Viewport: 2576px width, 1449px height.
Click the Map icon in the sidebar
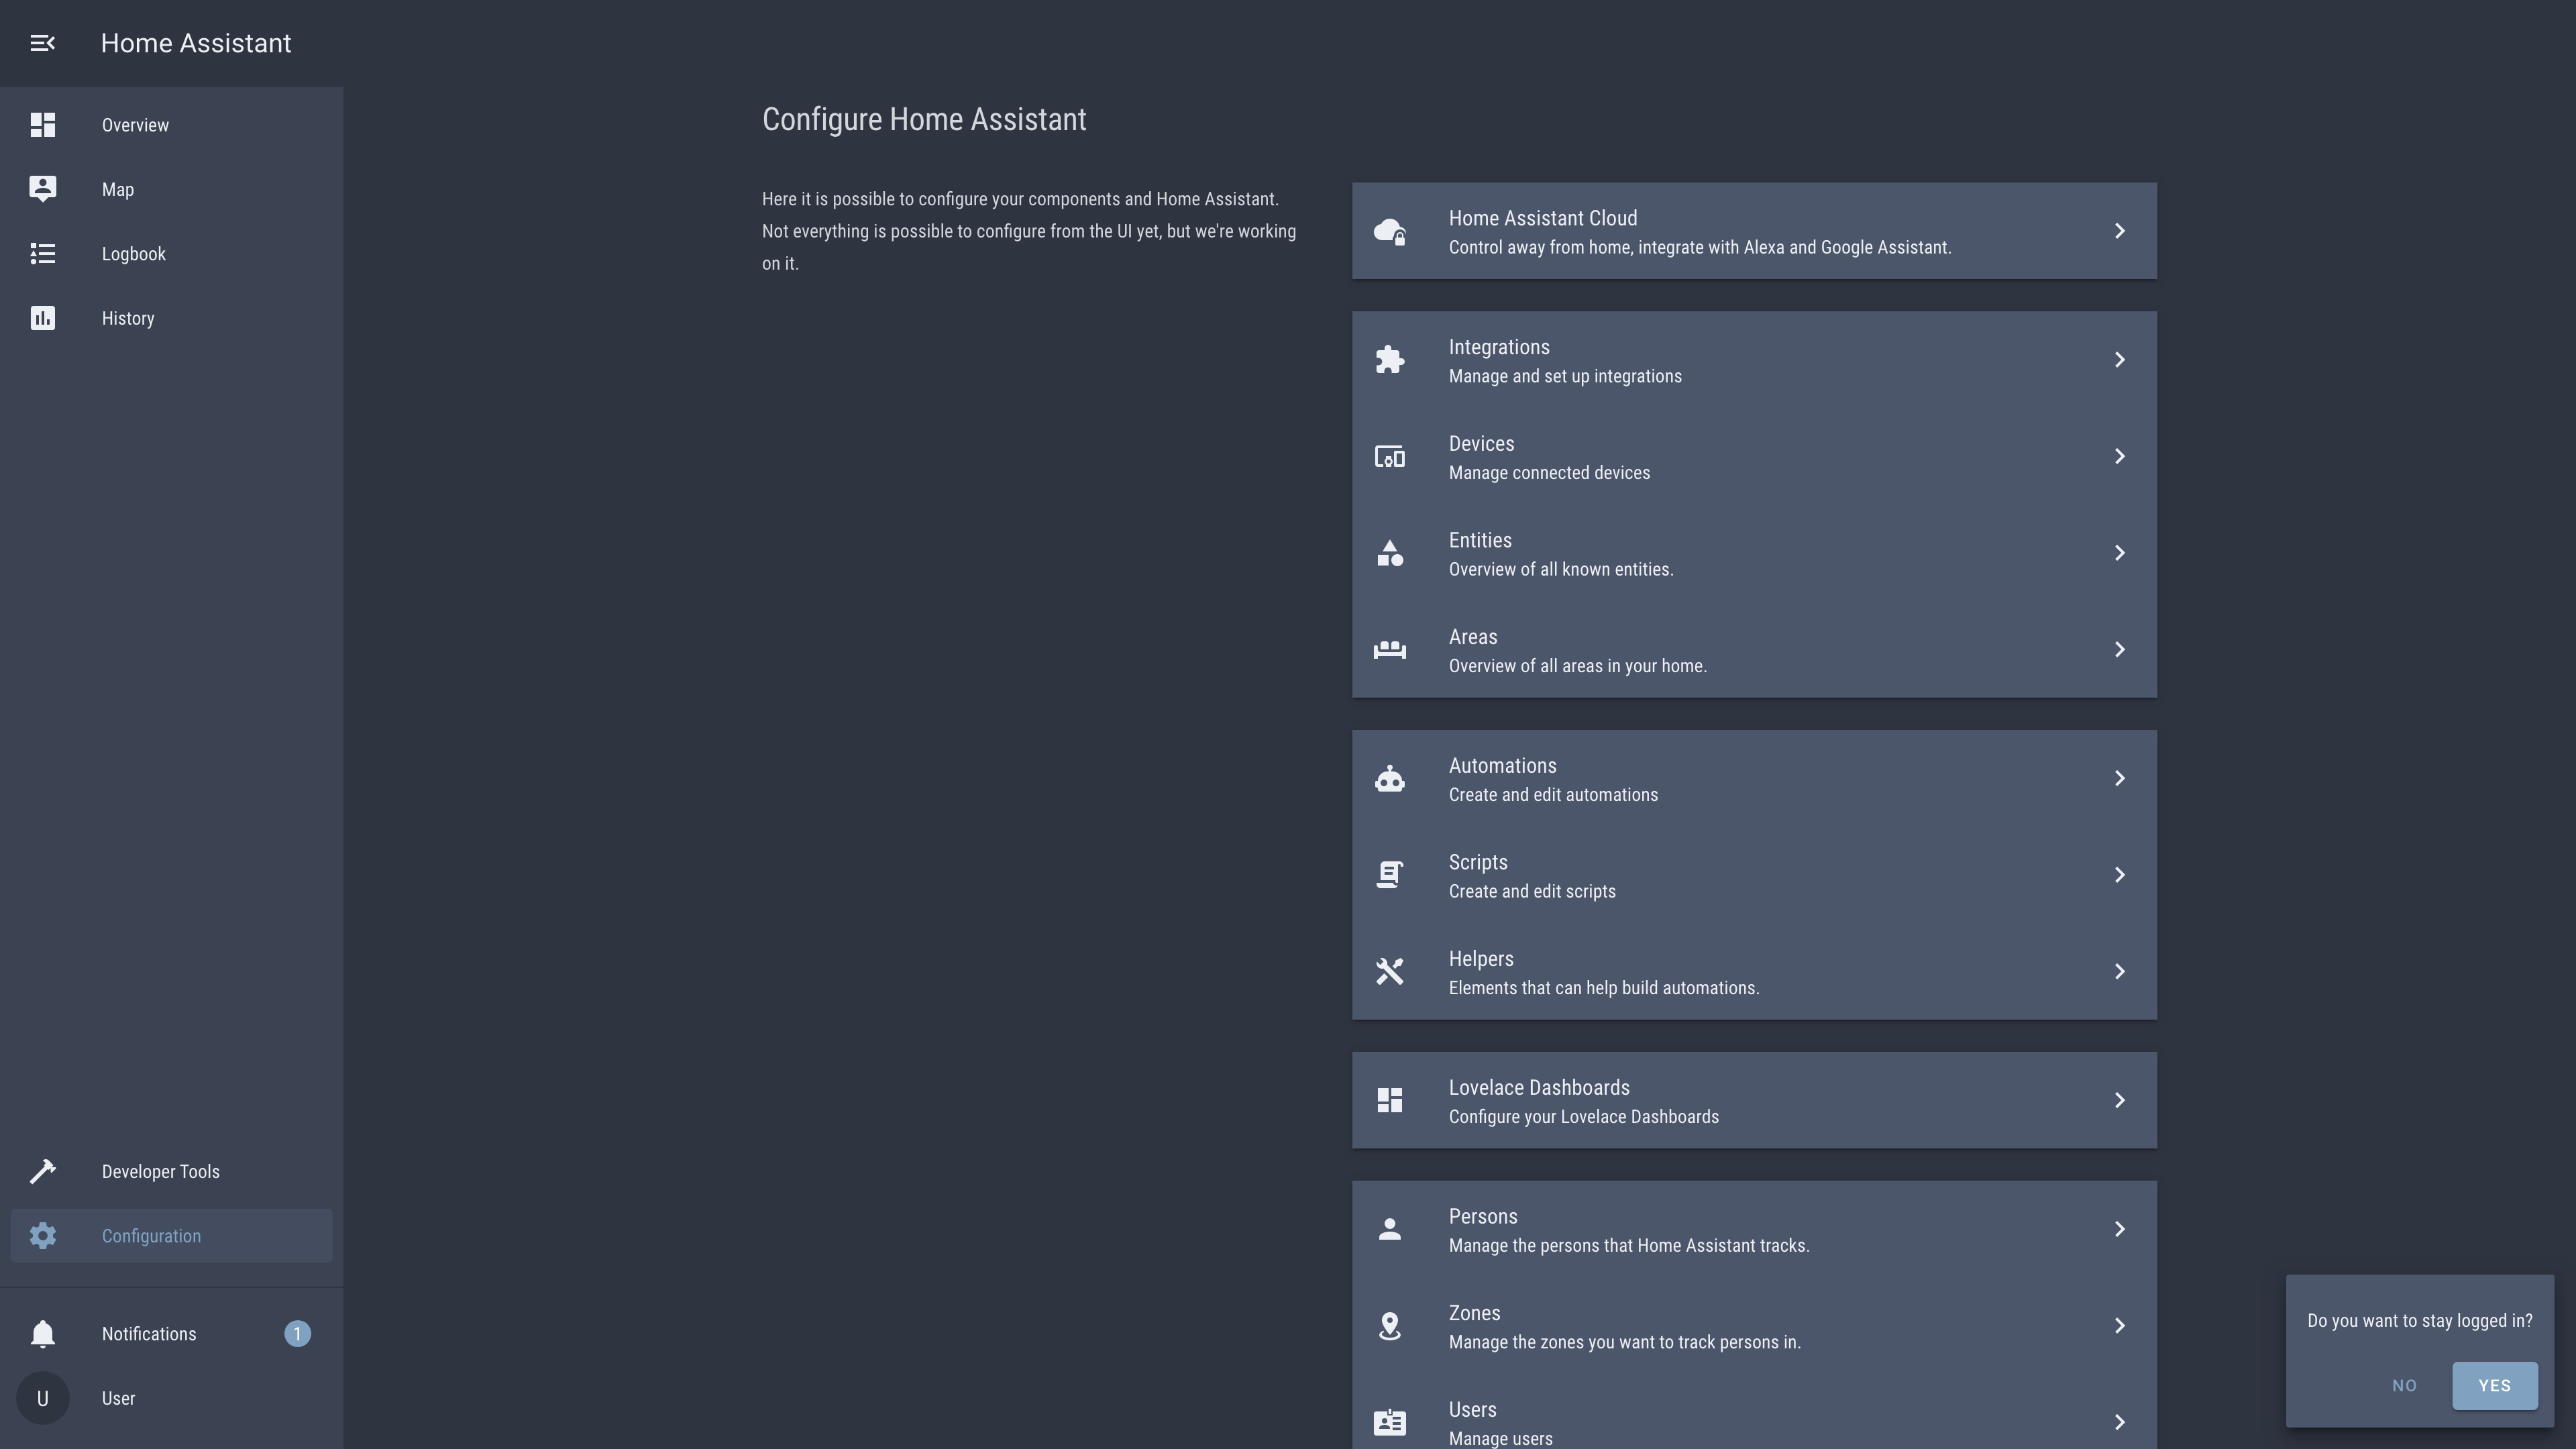point(42,189)
